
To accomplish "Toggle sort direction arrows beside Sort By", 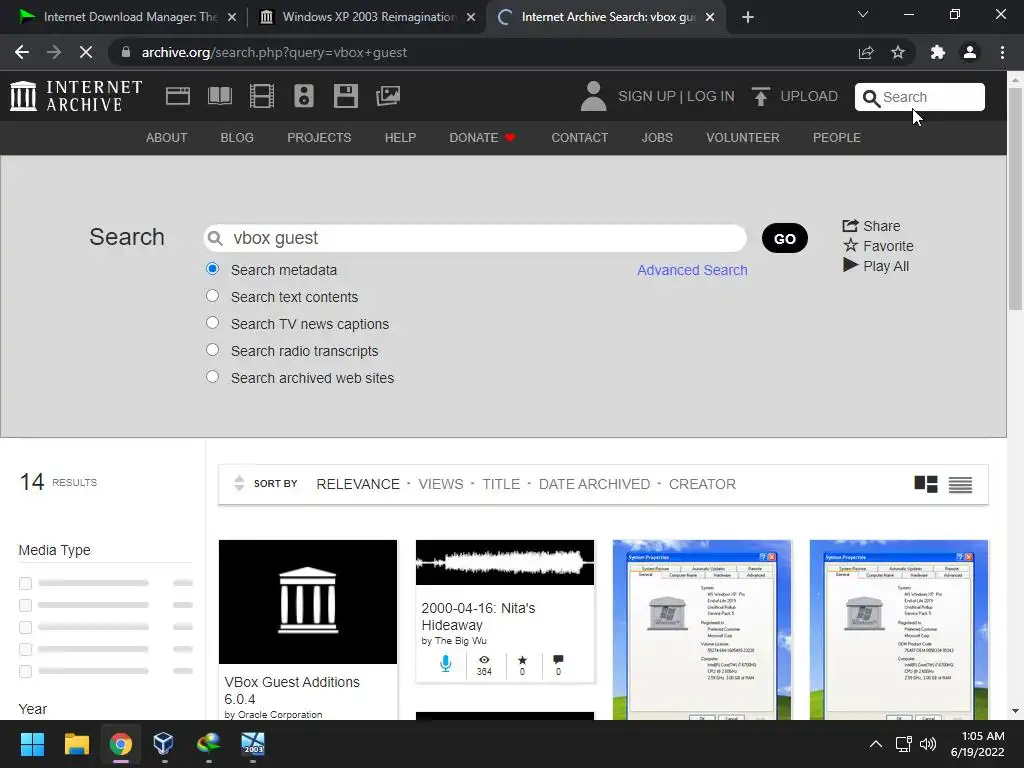I will [239, 483].
